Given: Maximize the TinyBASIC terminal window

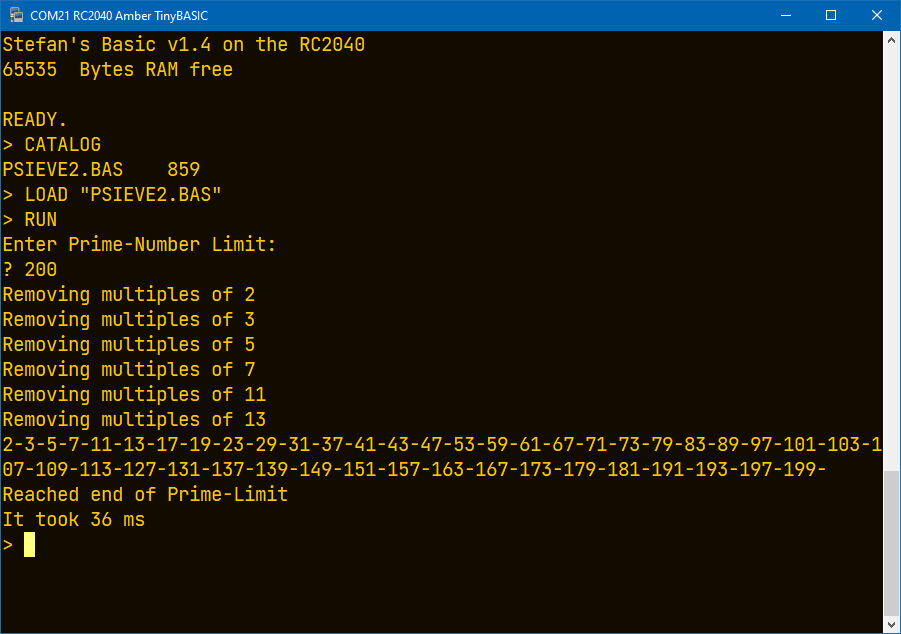Looking at the screenshot, I should (x=830, y=15).
